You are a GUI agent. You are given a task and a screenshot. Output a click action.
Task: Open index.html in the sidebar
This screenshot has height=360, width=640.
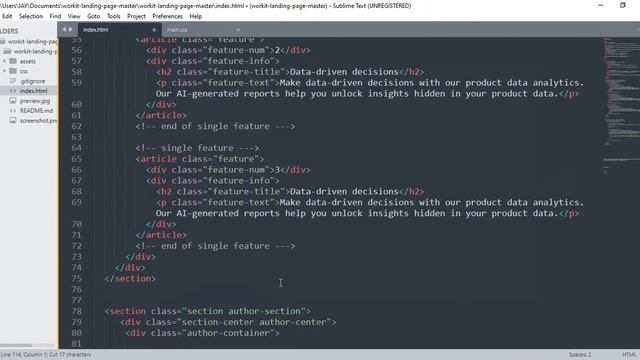[33, 91]
